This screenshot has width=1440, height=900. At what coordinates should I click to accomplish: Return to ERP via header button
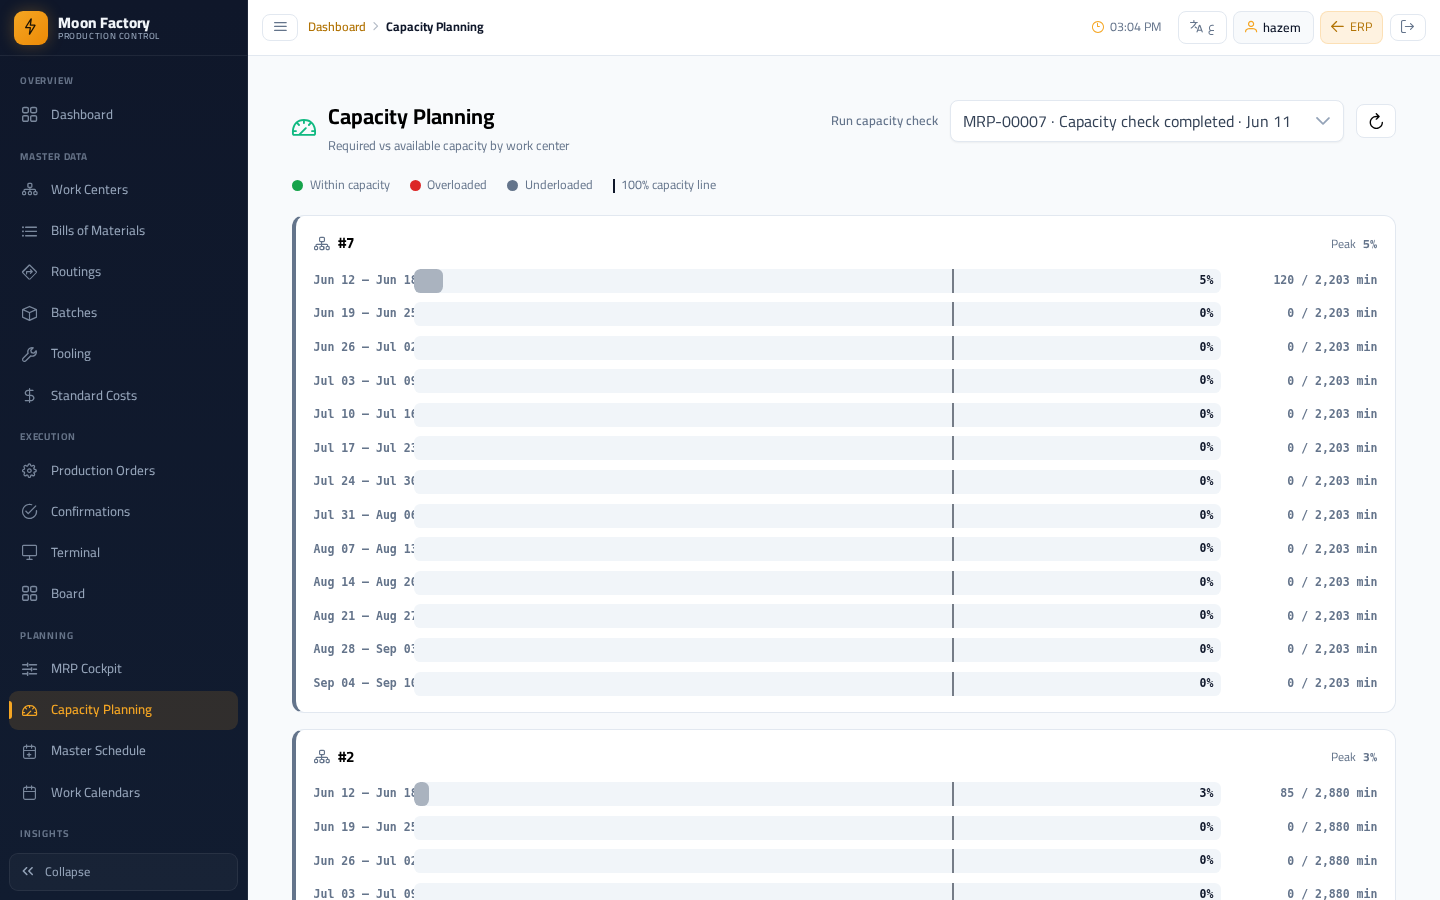point(1351,27)
